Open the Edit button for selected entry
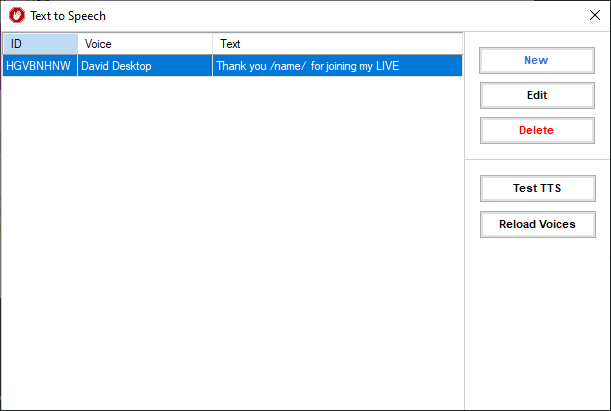Viewport: 611px width, 411px height. 537,95
